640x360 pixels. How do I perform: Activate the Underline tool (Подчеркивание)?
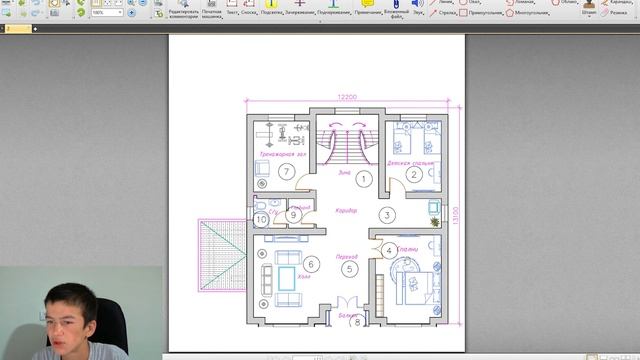(x=333, y=8)
